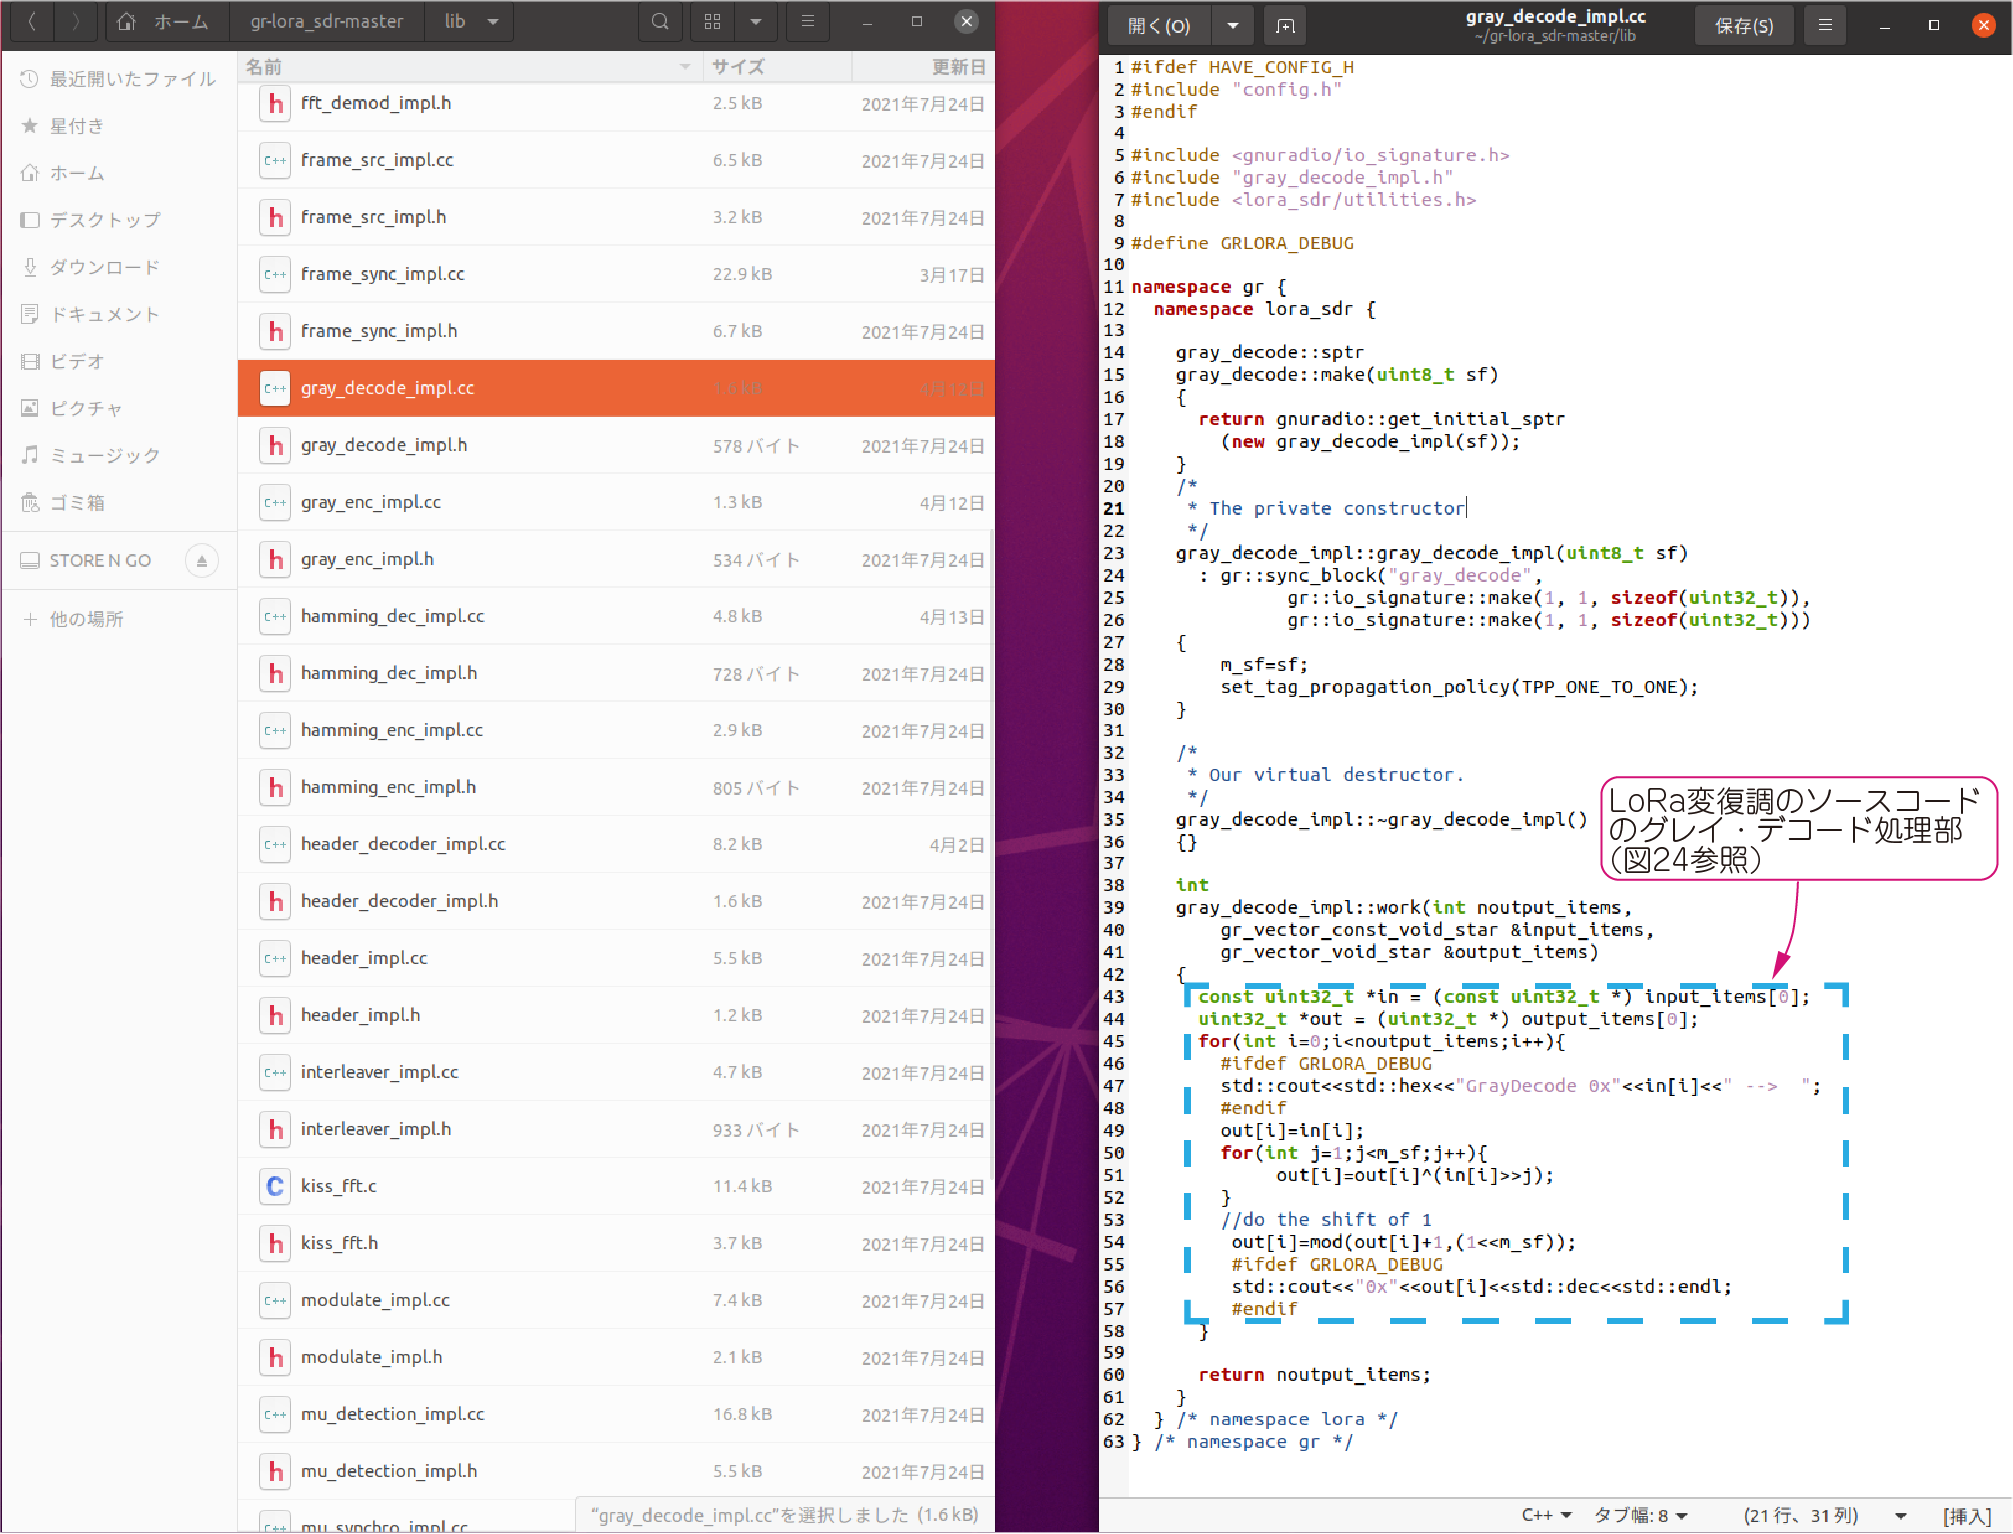Switch to icon grid view

tap(712, 22)
